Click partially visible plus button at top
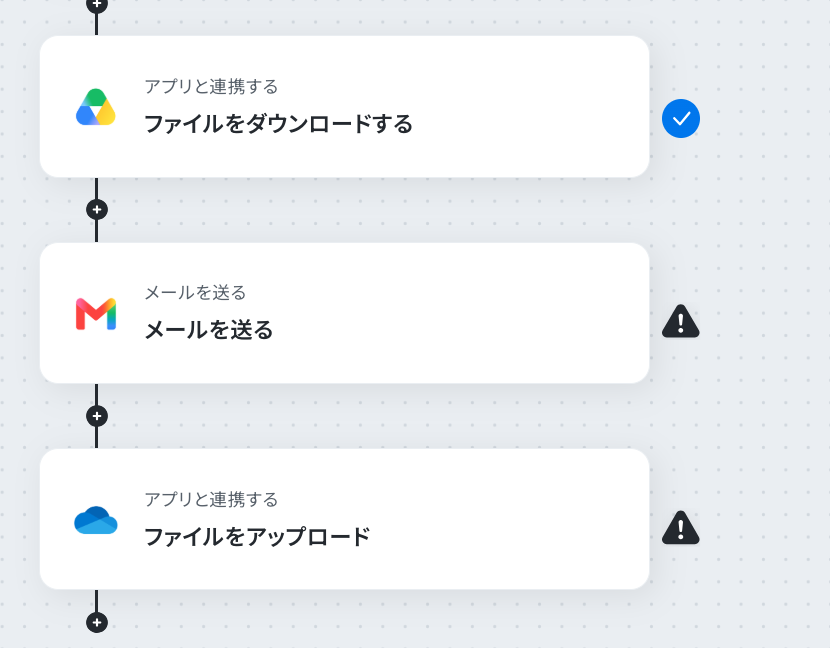The width and height of the screenshot is (830, 648). point(97,5)
